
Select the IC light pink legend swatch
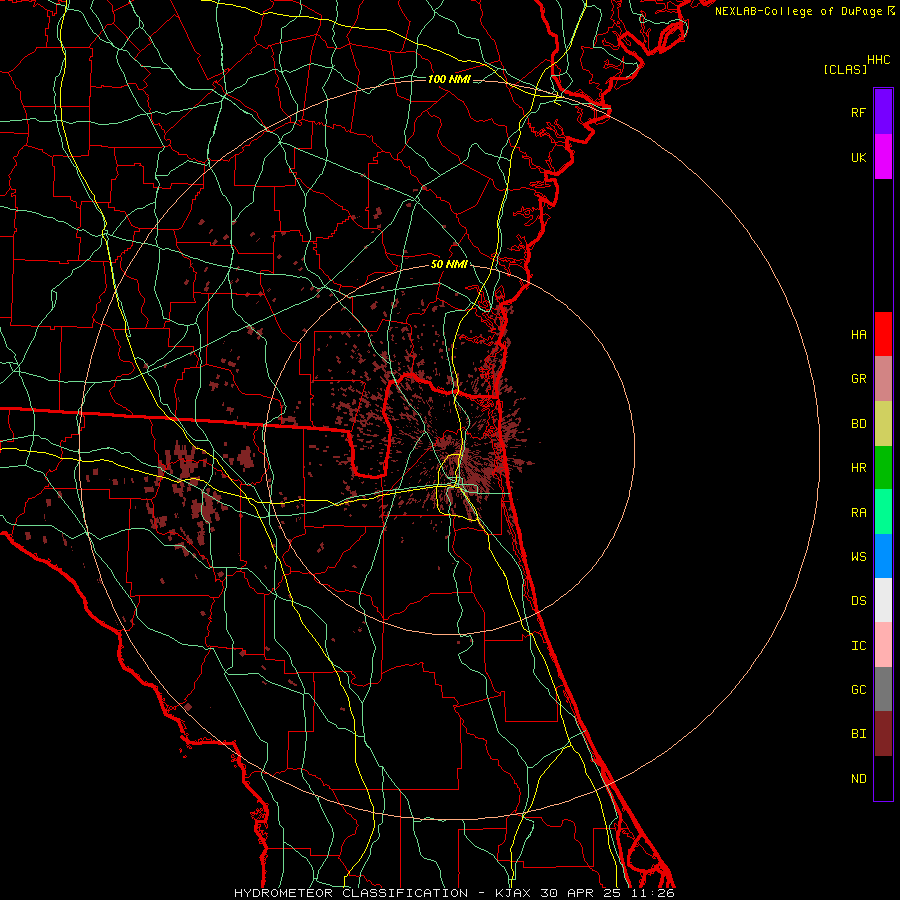(883, 645)
